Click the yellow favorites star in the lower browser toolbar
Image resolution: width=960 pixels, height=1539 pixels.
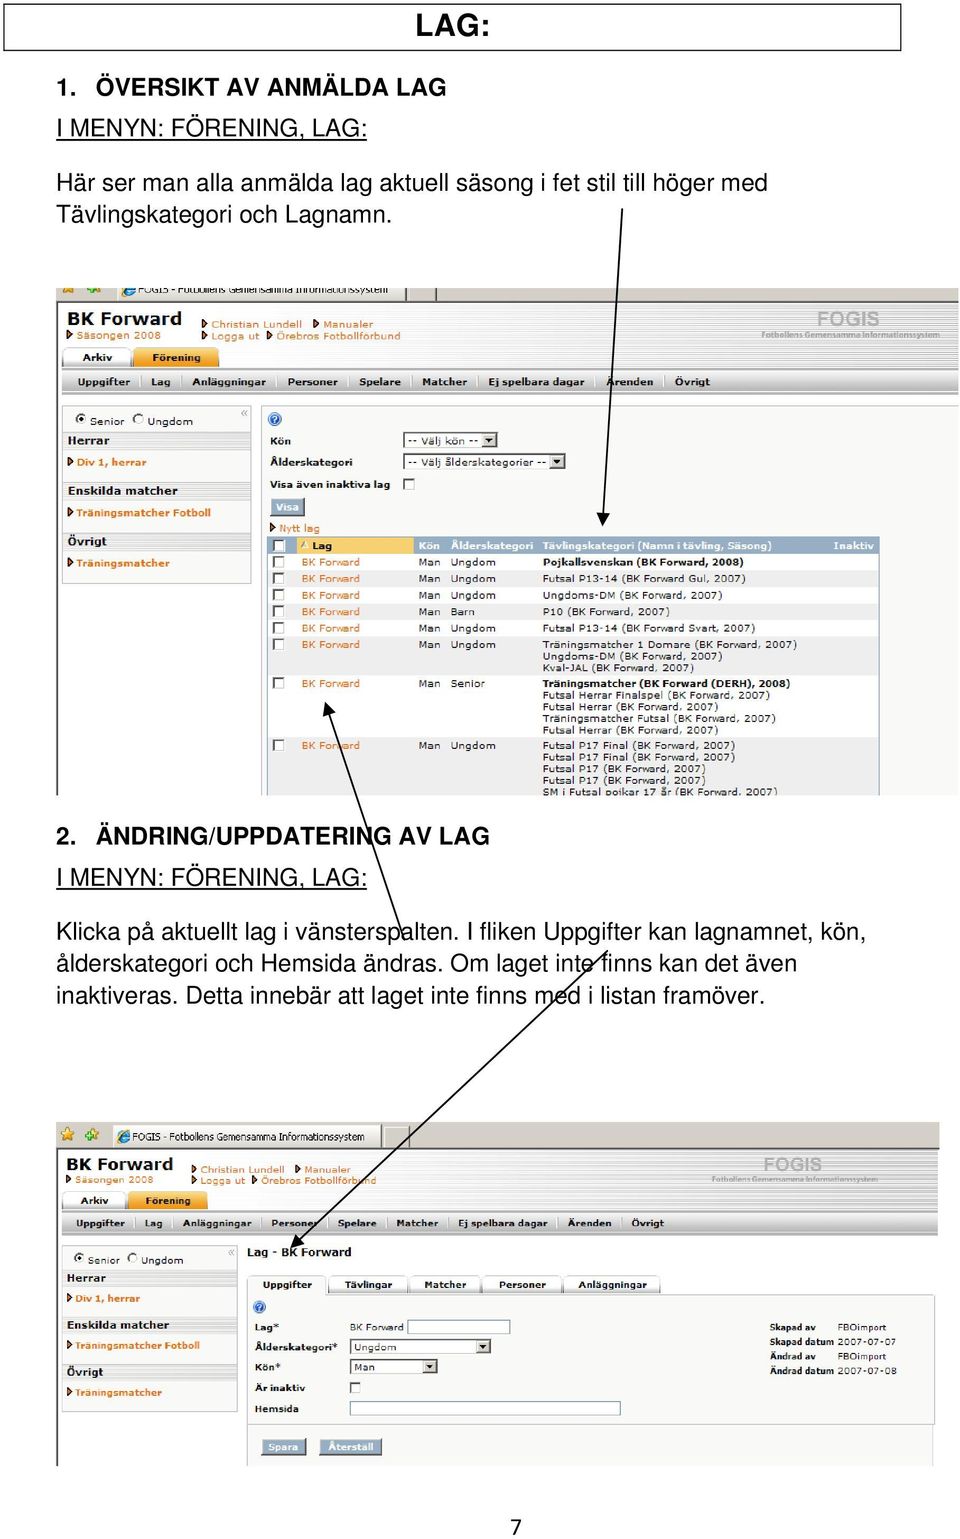tap(67, 1134)
